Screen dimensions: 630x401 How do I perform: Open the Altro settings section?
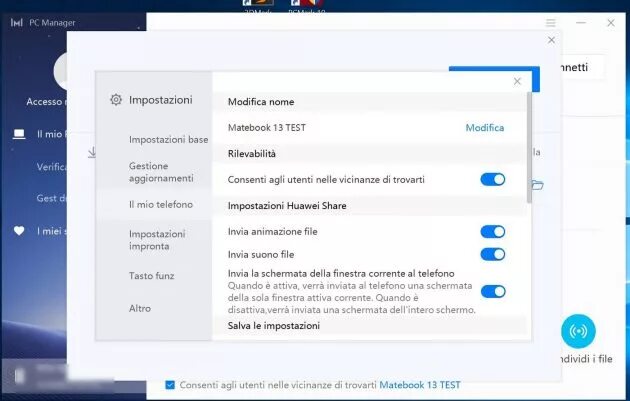tap(140, 309)
